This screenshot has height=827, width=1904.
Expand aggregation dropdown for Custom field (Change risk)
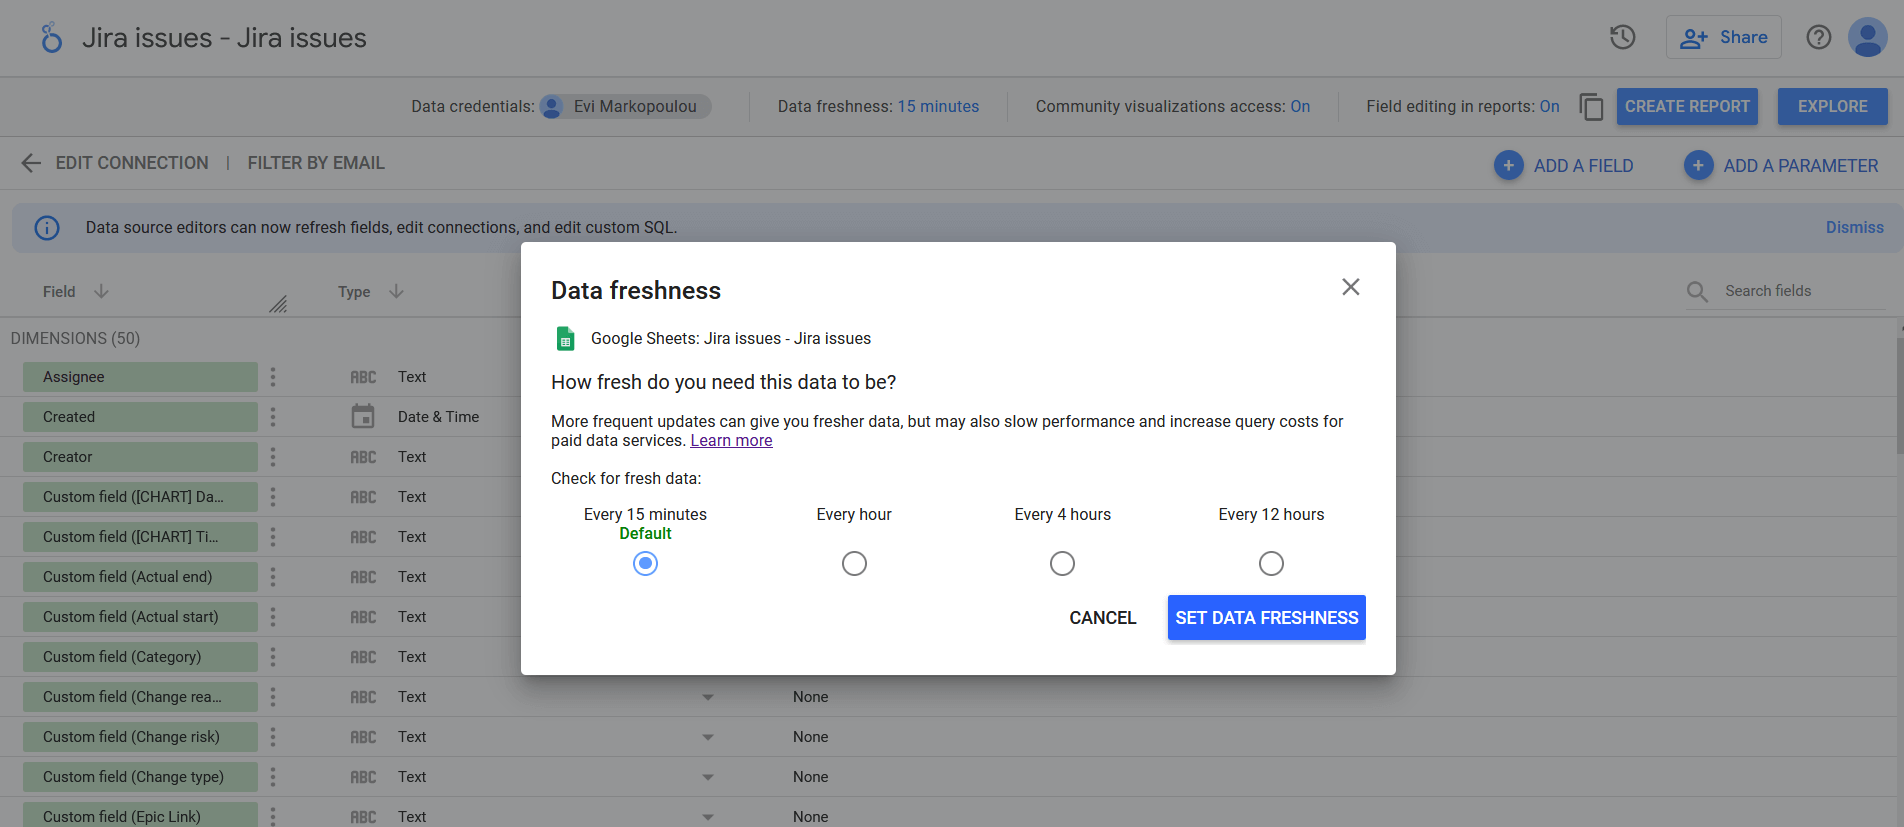[x=708, y=737]
